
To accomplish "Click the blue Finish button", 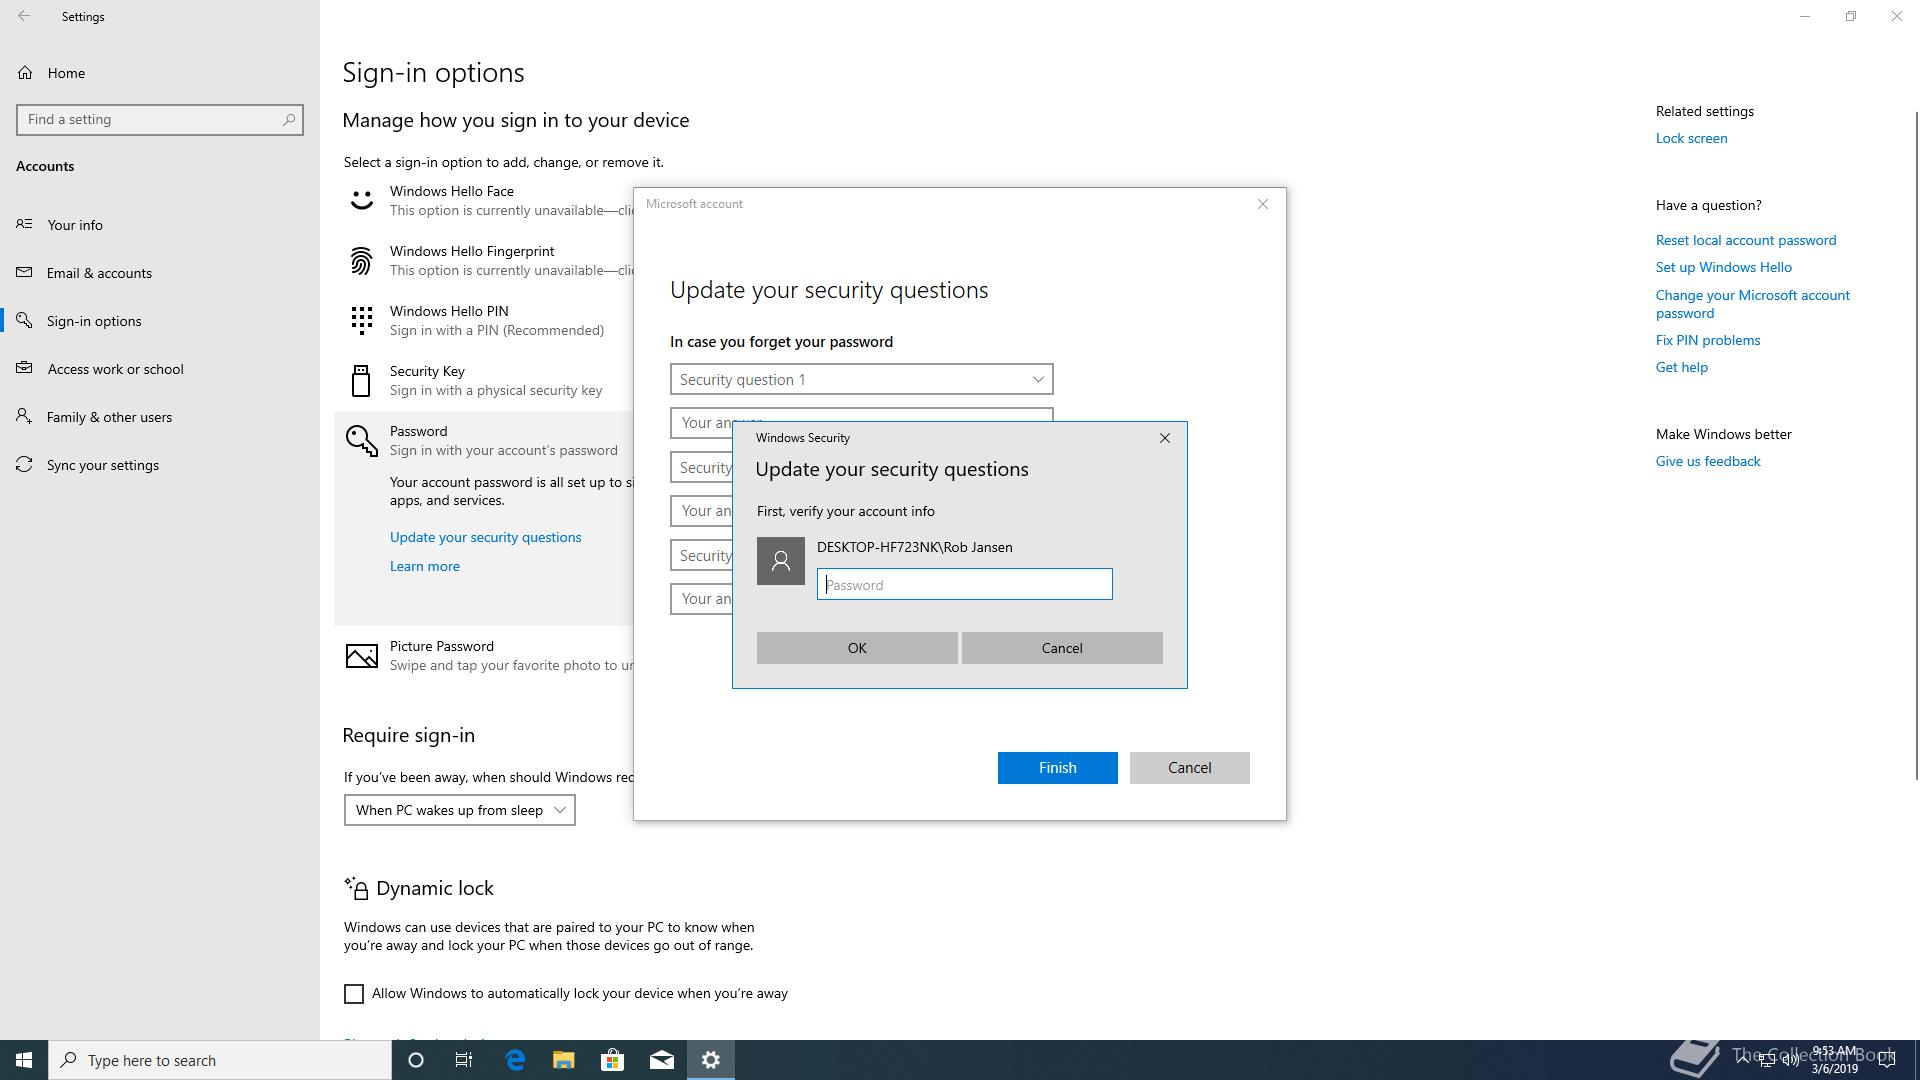I will [x=1057, y=768].
